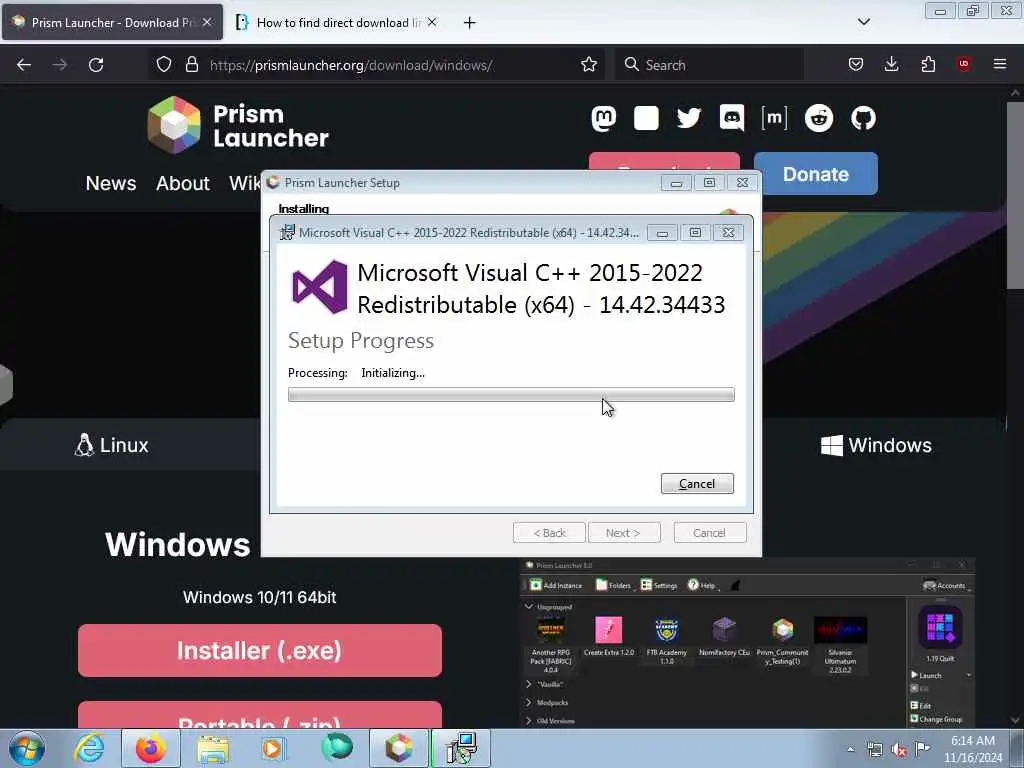Click the installer setup taskbar icon

coord(461,748)
